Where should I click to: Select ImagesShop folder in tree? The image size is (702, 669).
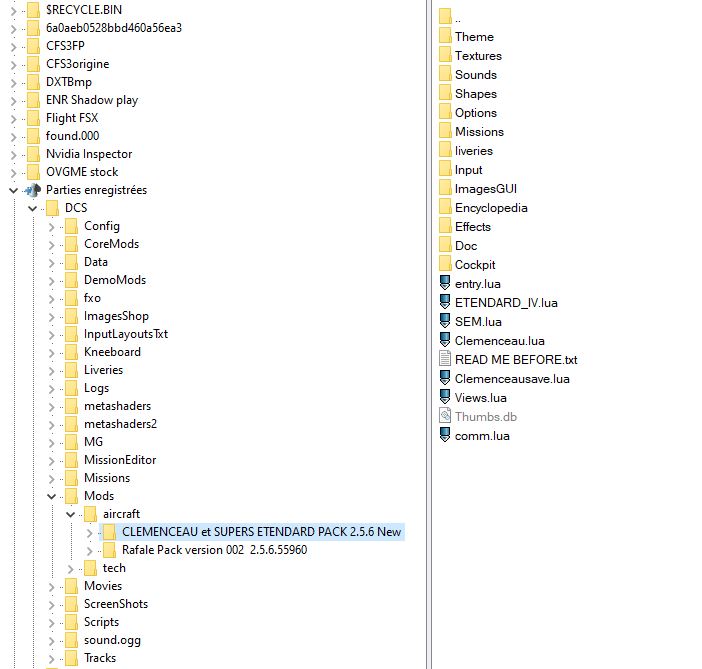point(116,316)
